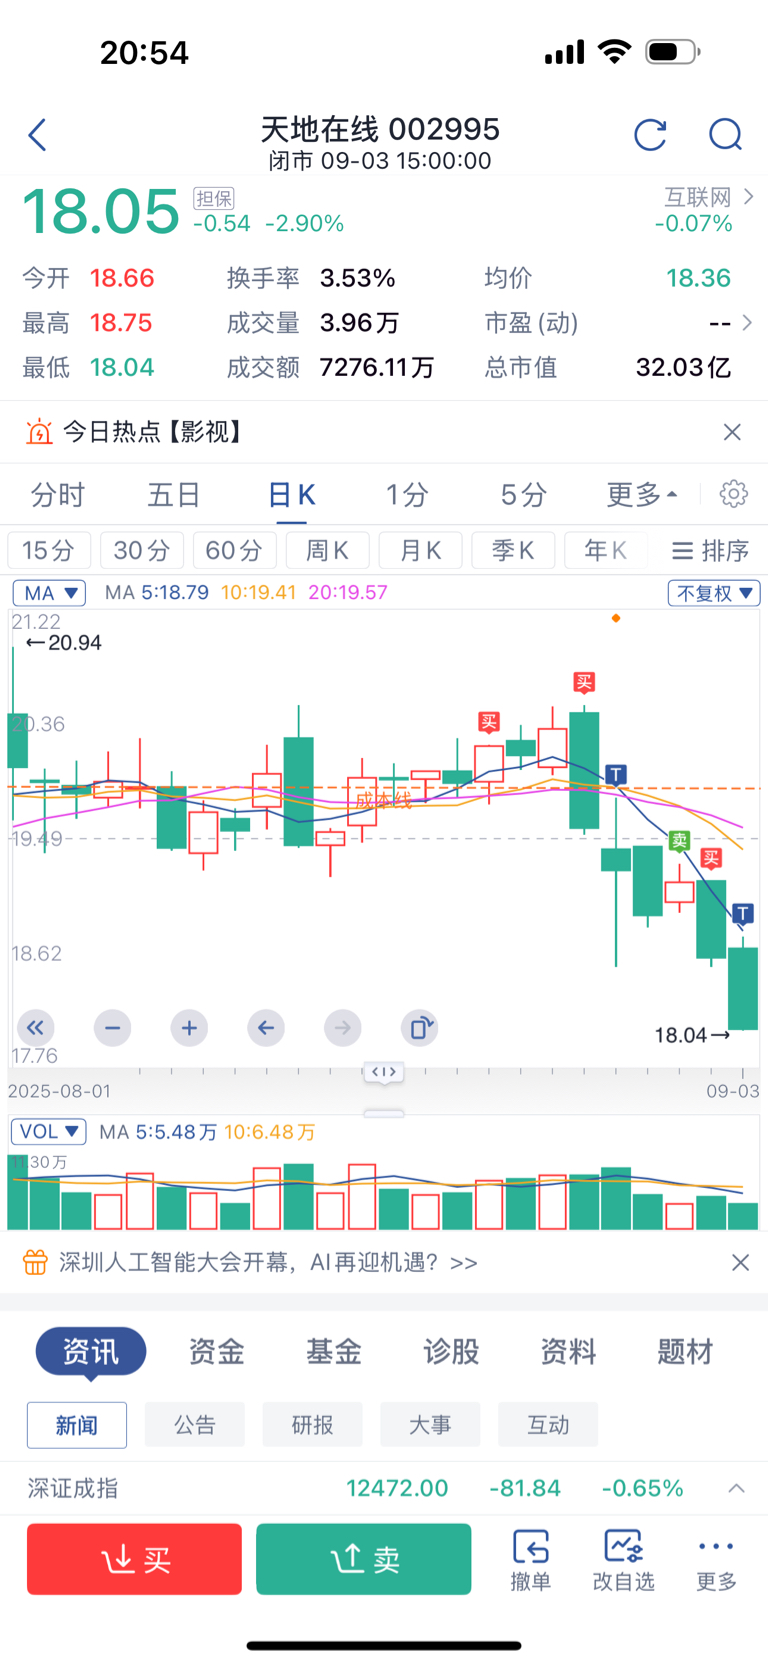Open the 诊股 section tab
Viewport: 768px width, 1665px height.
(x=451, y=1352)
